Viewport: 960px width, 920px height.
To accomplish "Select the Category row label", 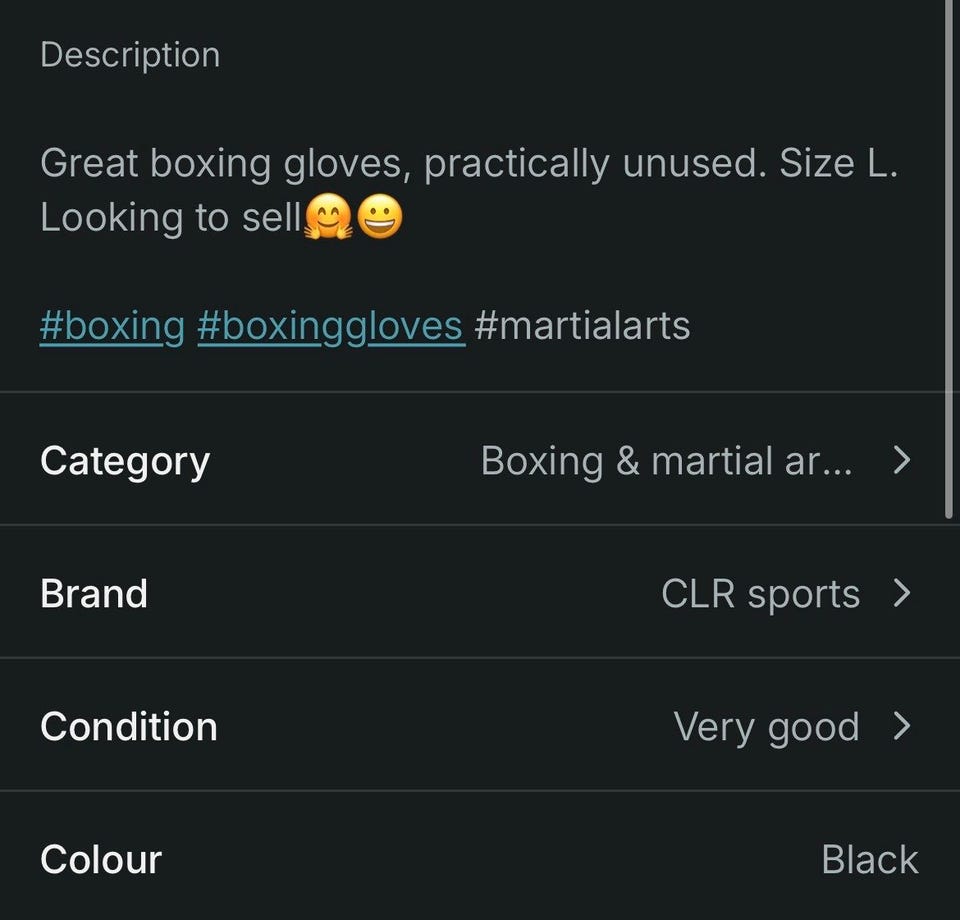I will 125,462.
